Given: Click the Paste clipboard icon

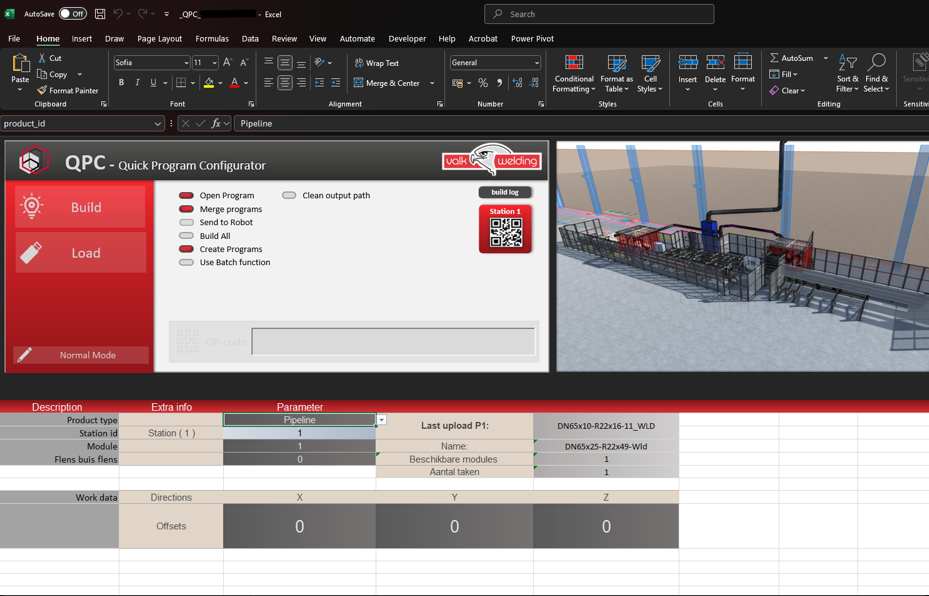Looking at the screenshot, I should click(20, 63).
